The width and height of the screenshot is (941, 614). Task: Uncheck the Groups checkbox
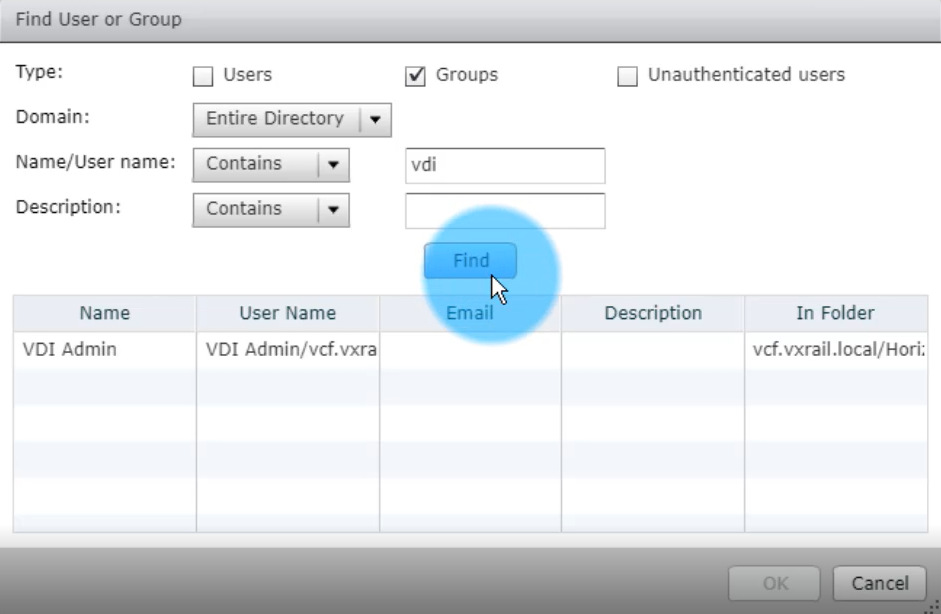(416, 76)
